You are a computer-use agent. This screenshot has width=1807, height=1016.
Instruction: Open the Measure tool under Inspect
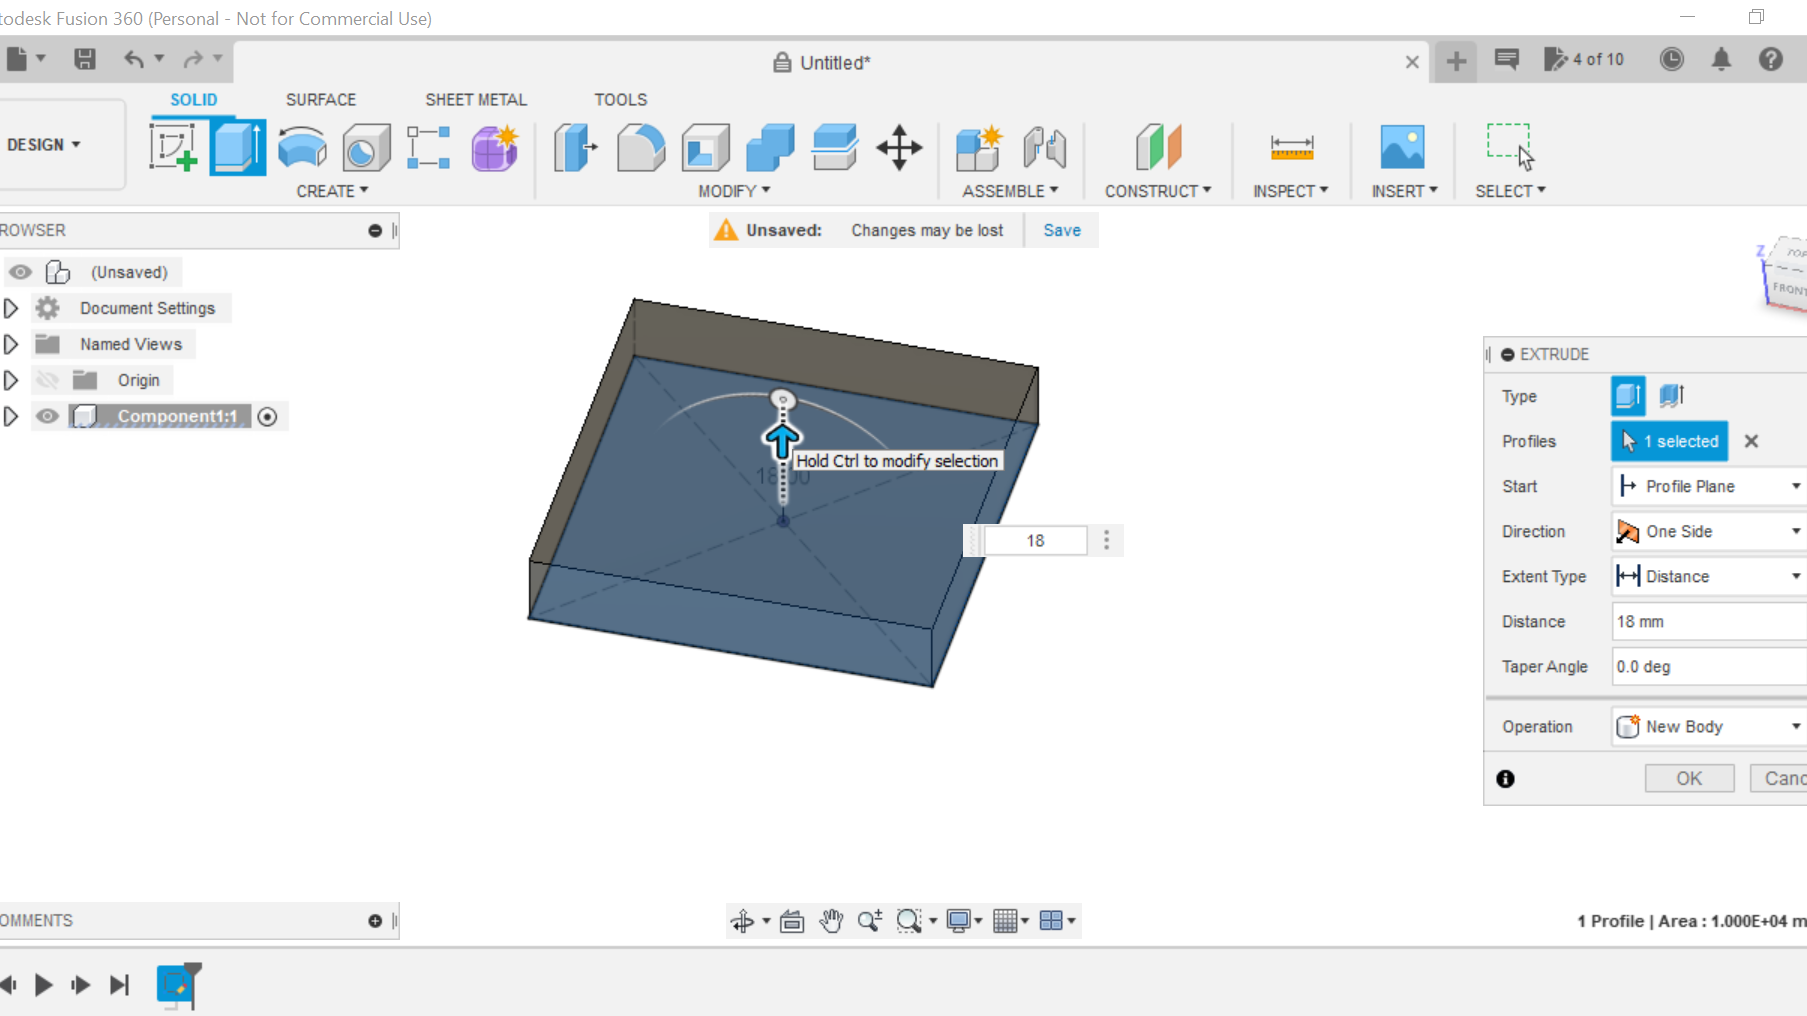tap(1291, 147)
